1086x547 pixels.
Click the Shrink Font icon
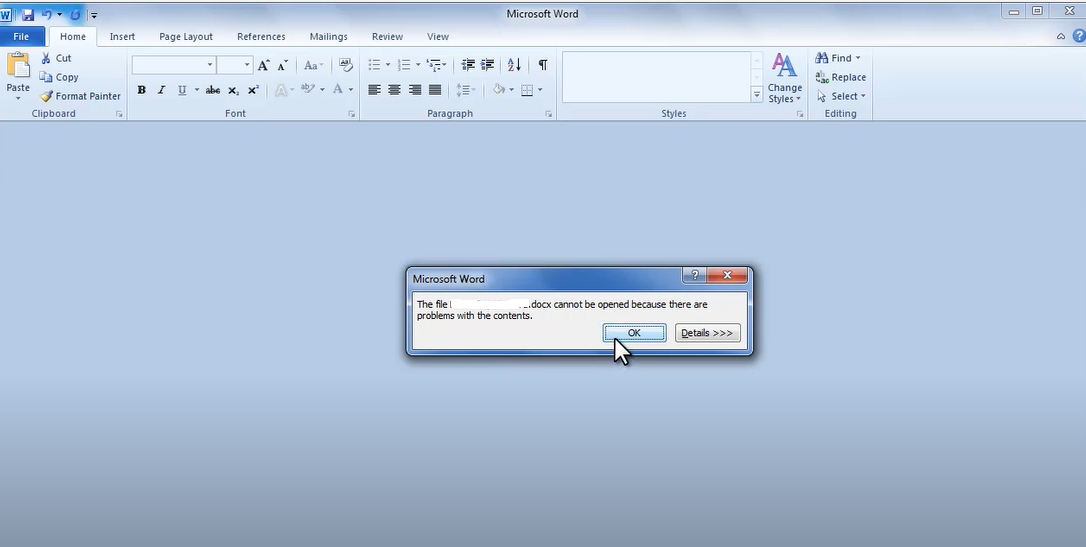coord(283,65)
